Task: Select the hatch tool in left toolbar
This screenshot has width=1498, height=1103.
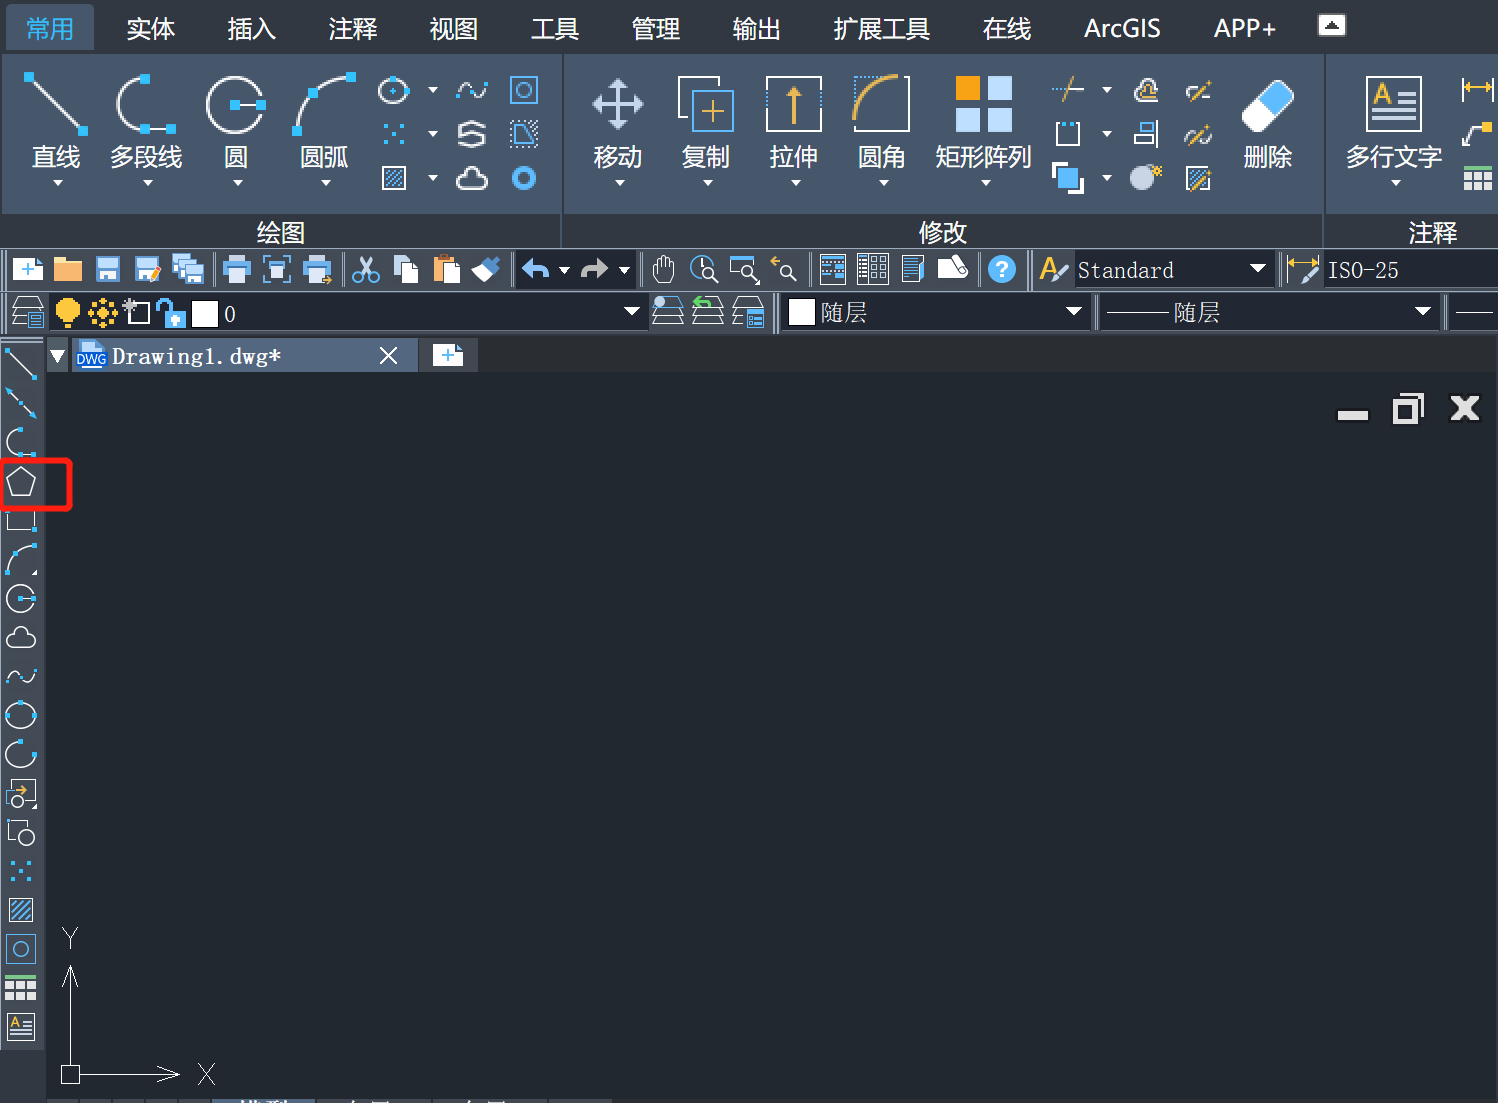Action: click(21, 910)
